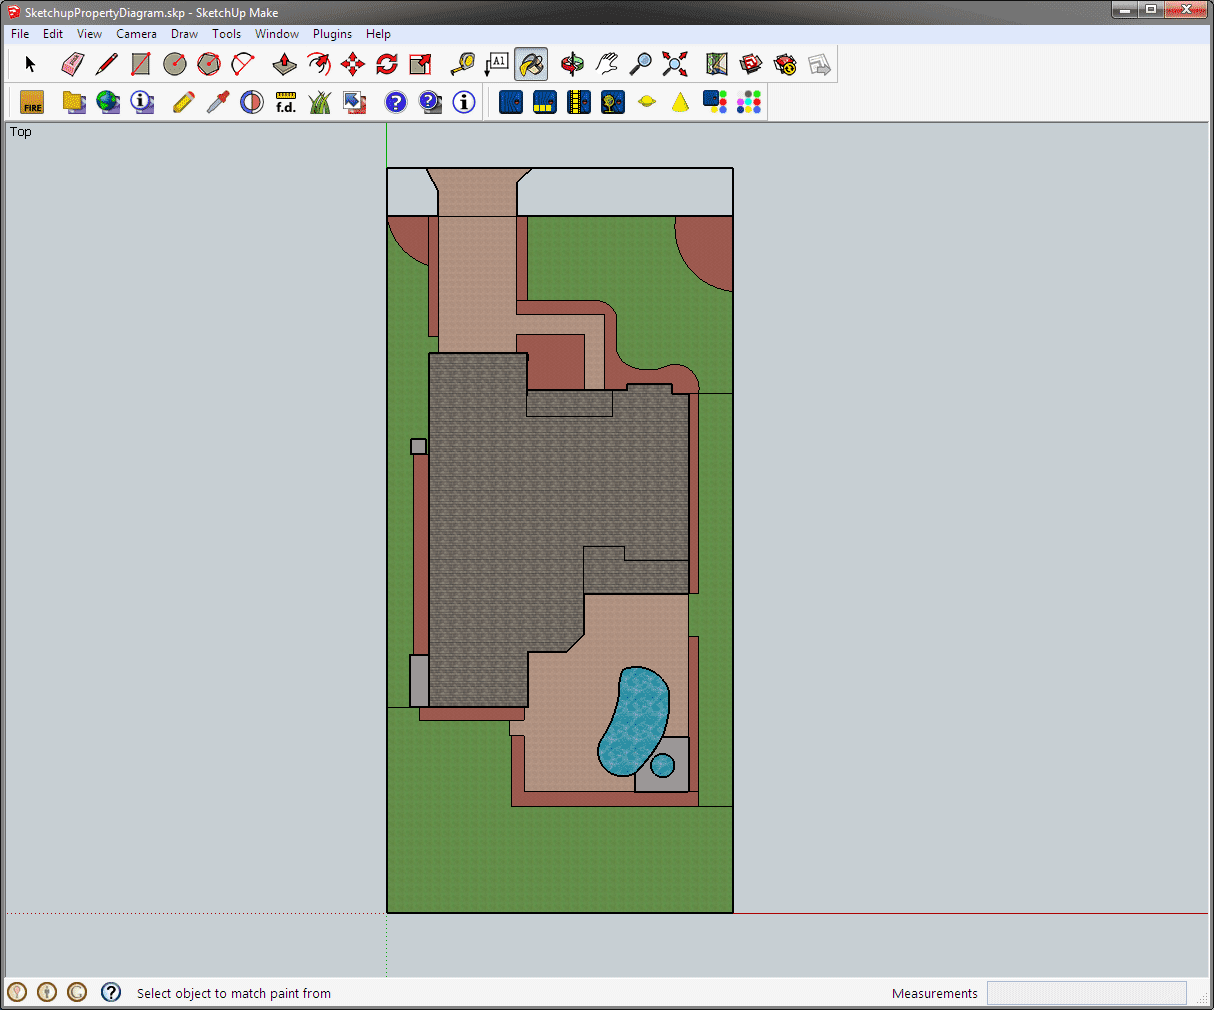Open the Text annotation tool
The image size is (1214, 1010).
497,63
